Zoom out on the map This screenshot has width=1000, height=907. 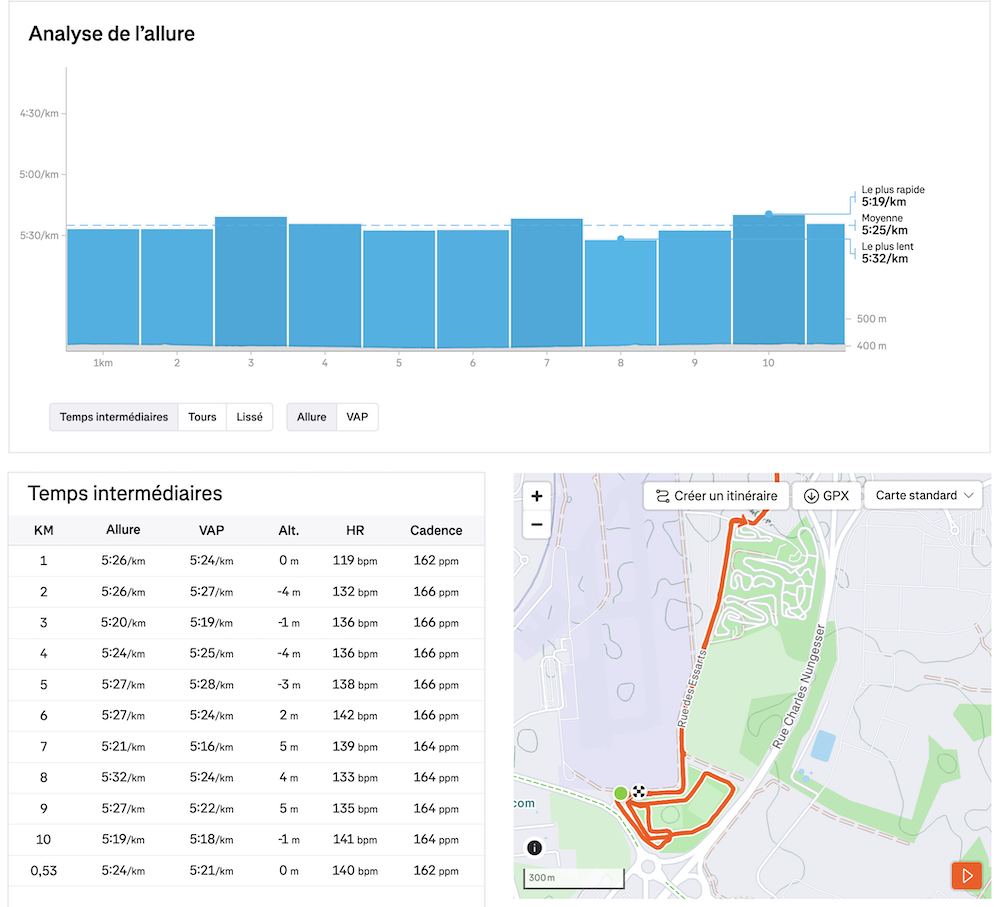pyautogui.click(x=537, y=524)
